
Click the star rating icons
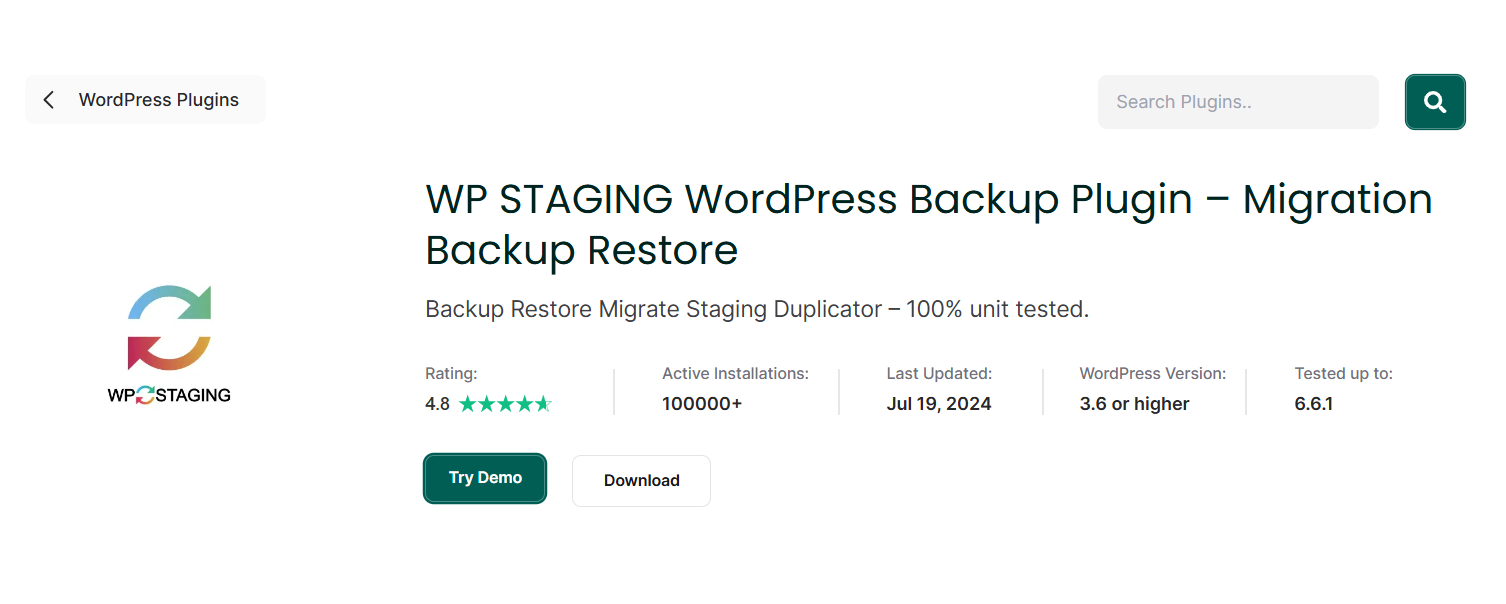505,404
